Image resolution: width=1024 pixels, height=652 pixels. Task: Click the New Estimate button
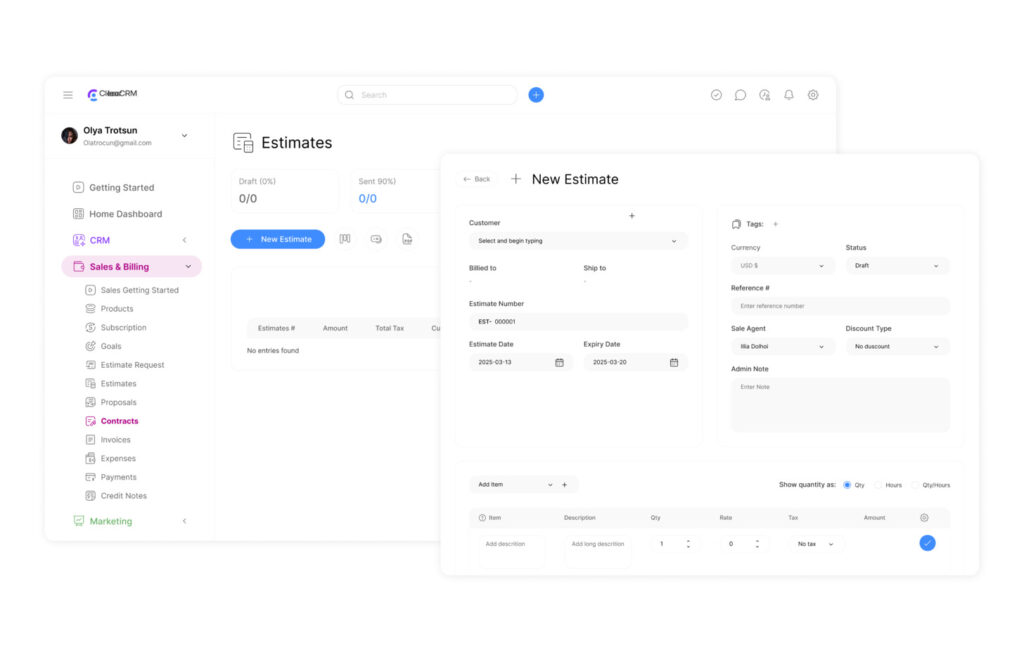(278, 239)
